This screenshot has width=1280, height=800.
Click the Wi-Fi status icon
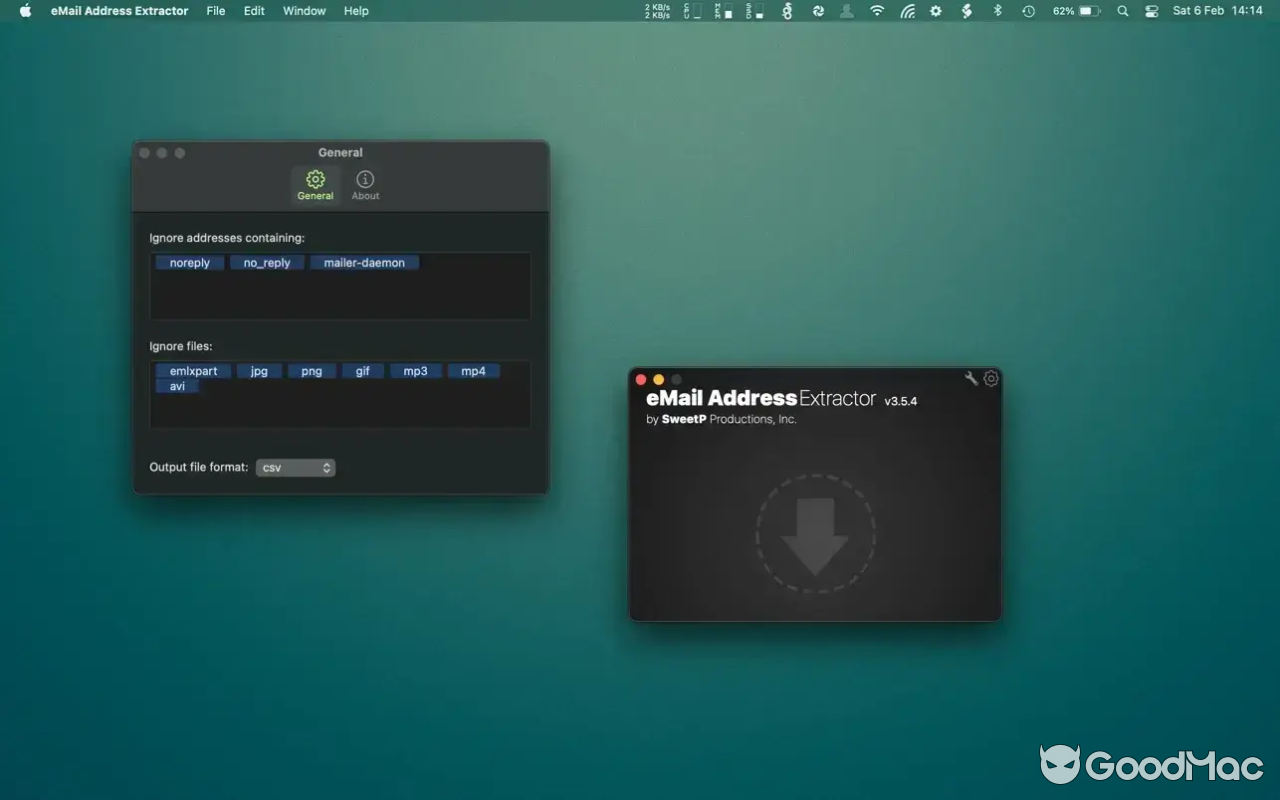point(877,11)
